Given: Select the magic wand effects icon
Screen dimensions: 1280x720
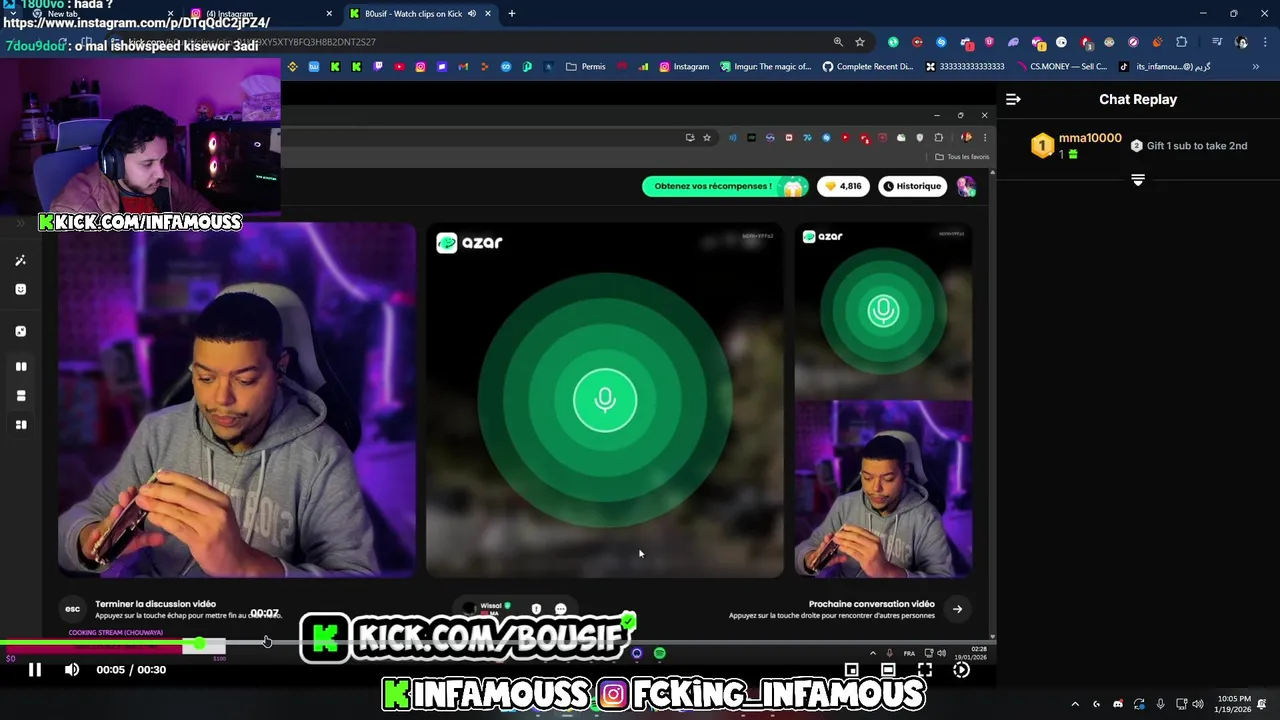Looking at the screenshot, I should pyautogui.click(x=21, y=260).
